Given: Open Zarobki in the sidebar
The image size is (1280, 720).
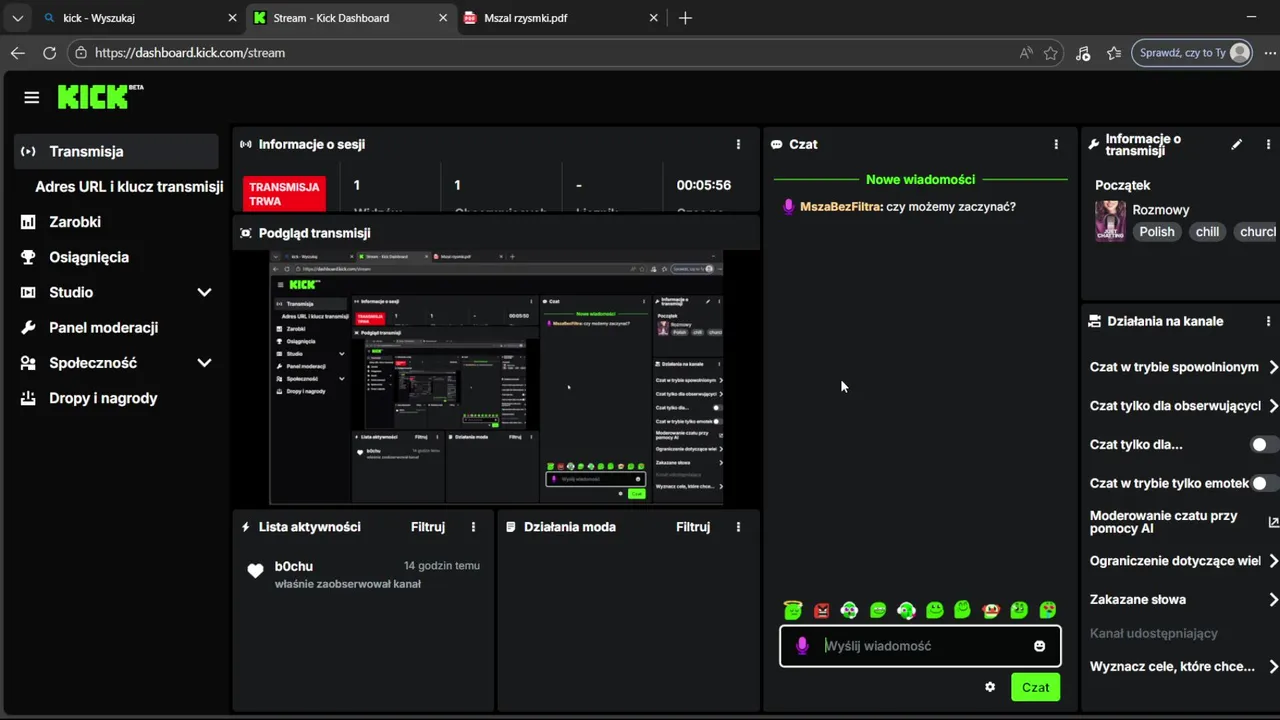Looking at the screenshot, I should click(75, 222).
